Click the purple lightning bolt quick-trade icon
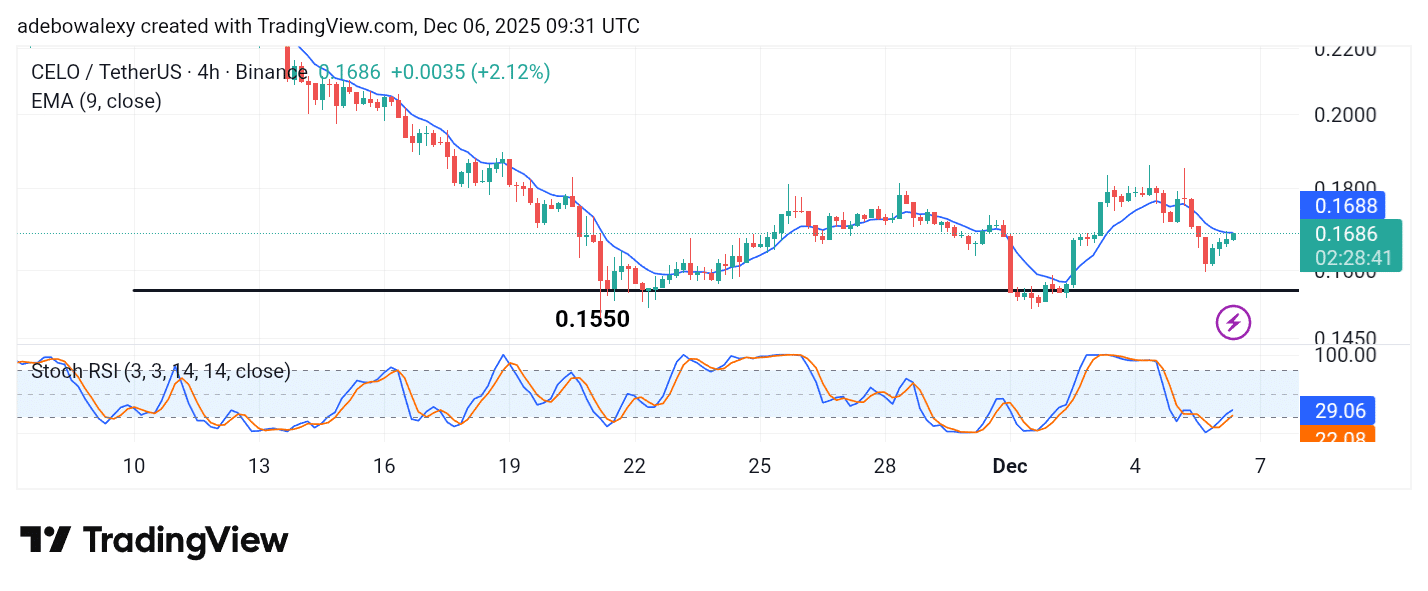This screenshot has width=1428, height=591. [1233, 321]
